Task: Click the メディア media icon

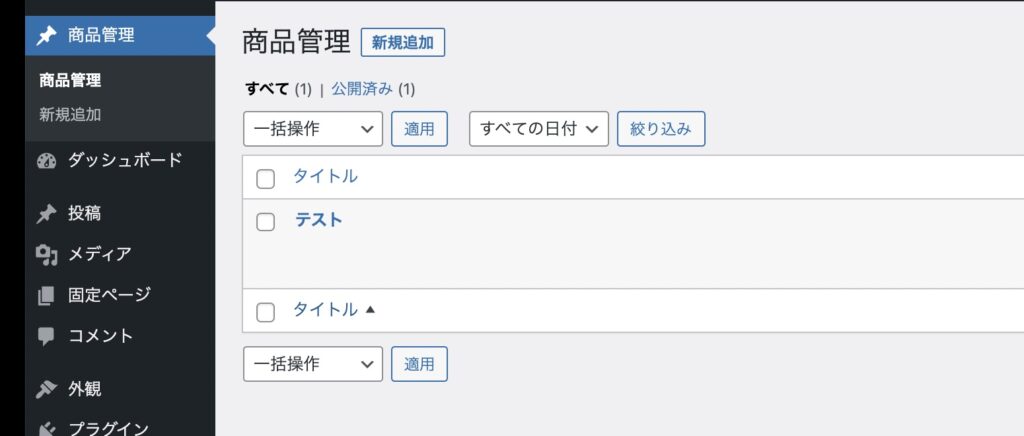Action: coord(46,254)
